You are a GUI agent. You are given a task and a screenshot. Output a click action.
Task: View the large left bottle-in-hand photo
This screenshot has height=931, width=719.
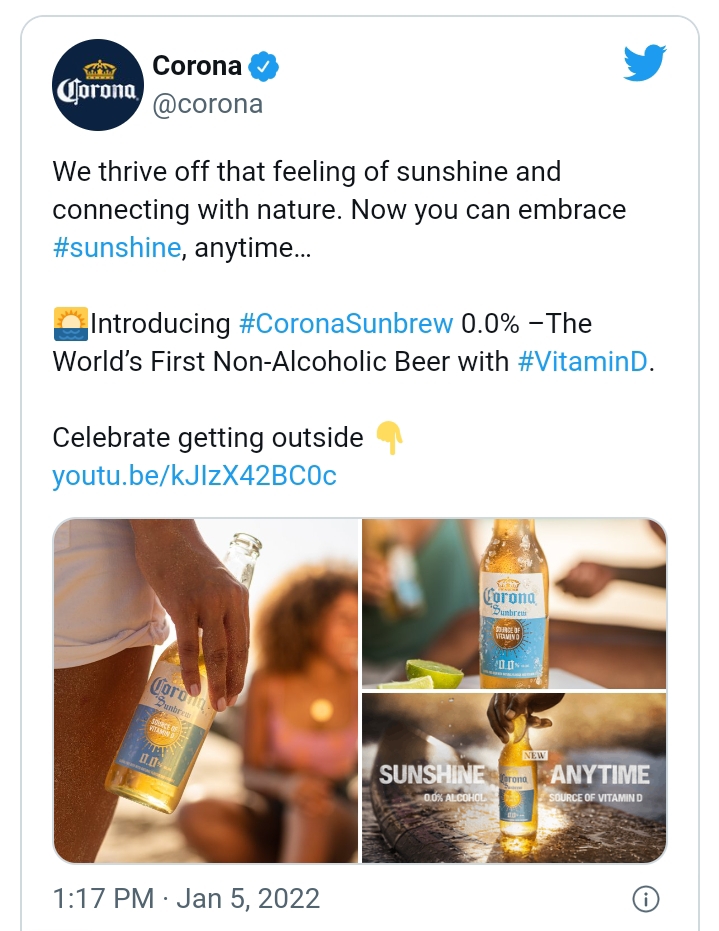coord(206,690)
